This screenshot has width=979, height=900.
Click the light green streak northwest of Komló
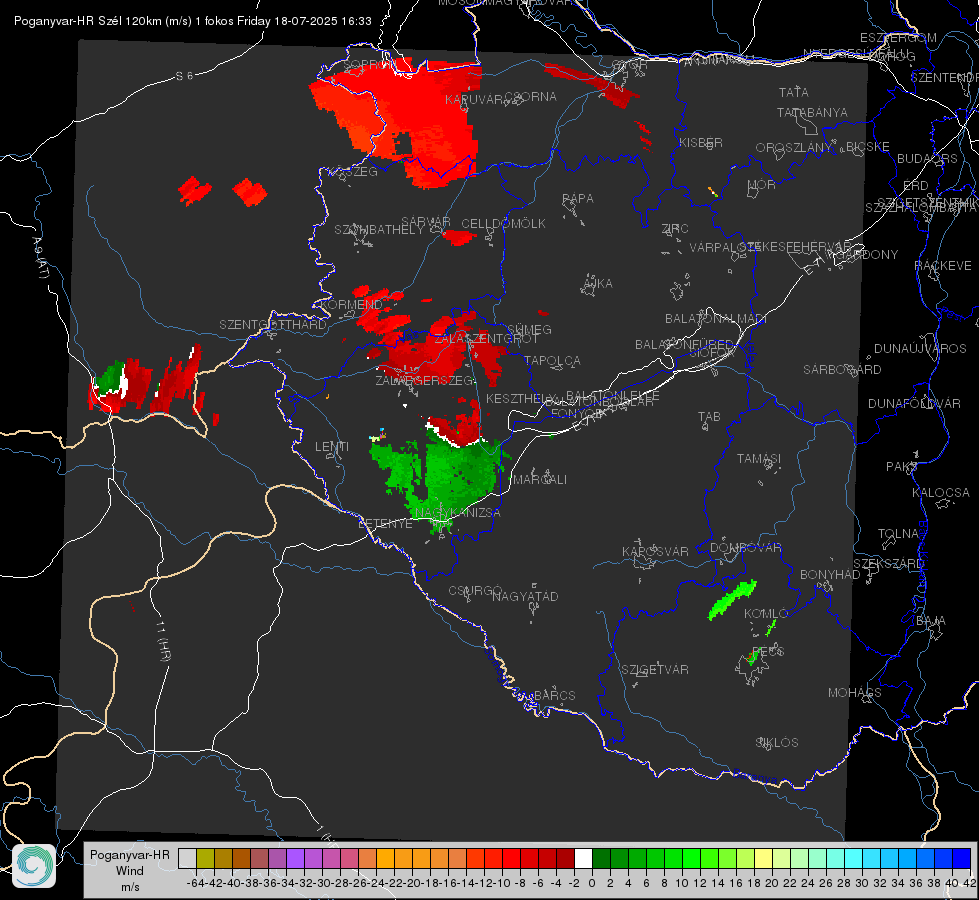(732, 600)
